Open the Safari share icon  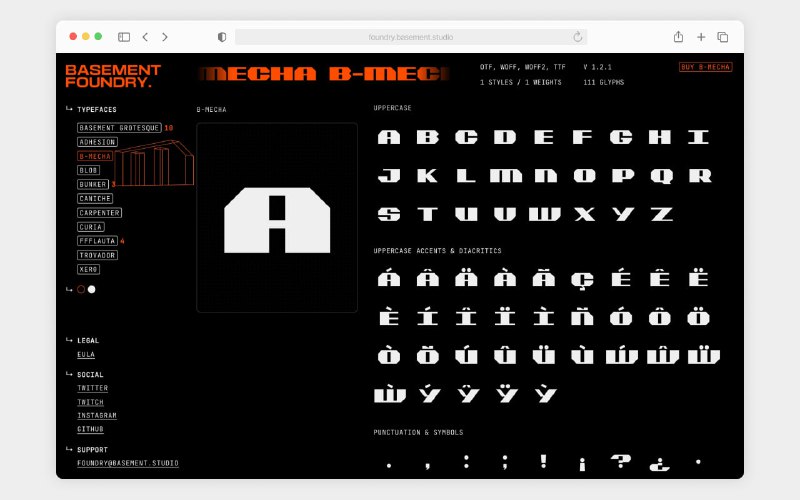coord(678,37)
